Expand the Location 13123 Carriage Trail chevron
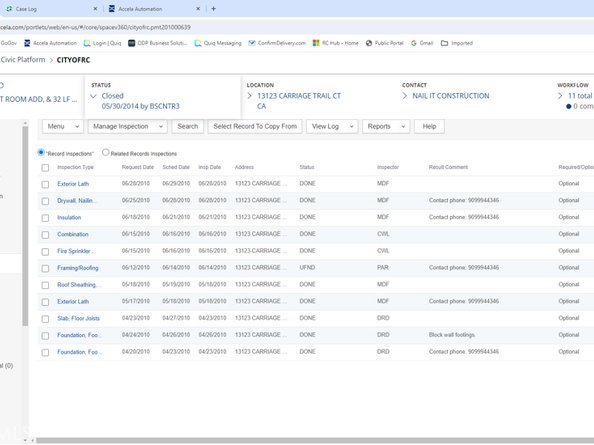 pyautogui.click(x=249, y=96)
